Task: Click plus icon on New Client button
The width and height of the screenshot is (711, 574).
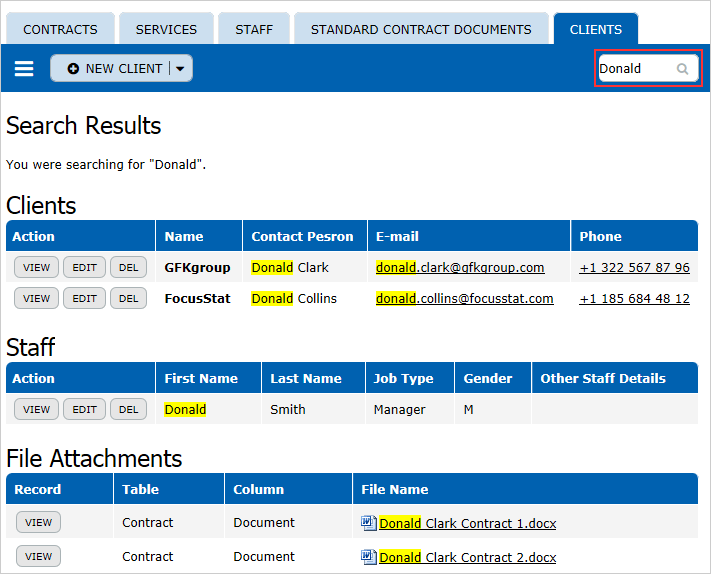Action: pyautogui.click(x=73, y=68)
